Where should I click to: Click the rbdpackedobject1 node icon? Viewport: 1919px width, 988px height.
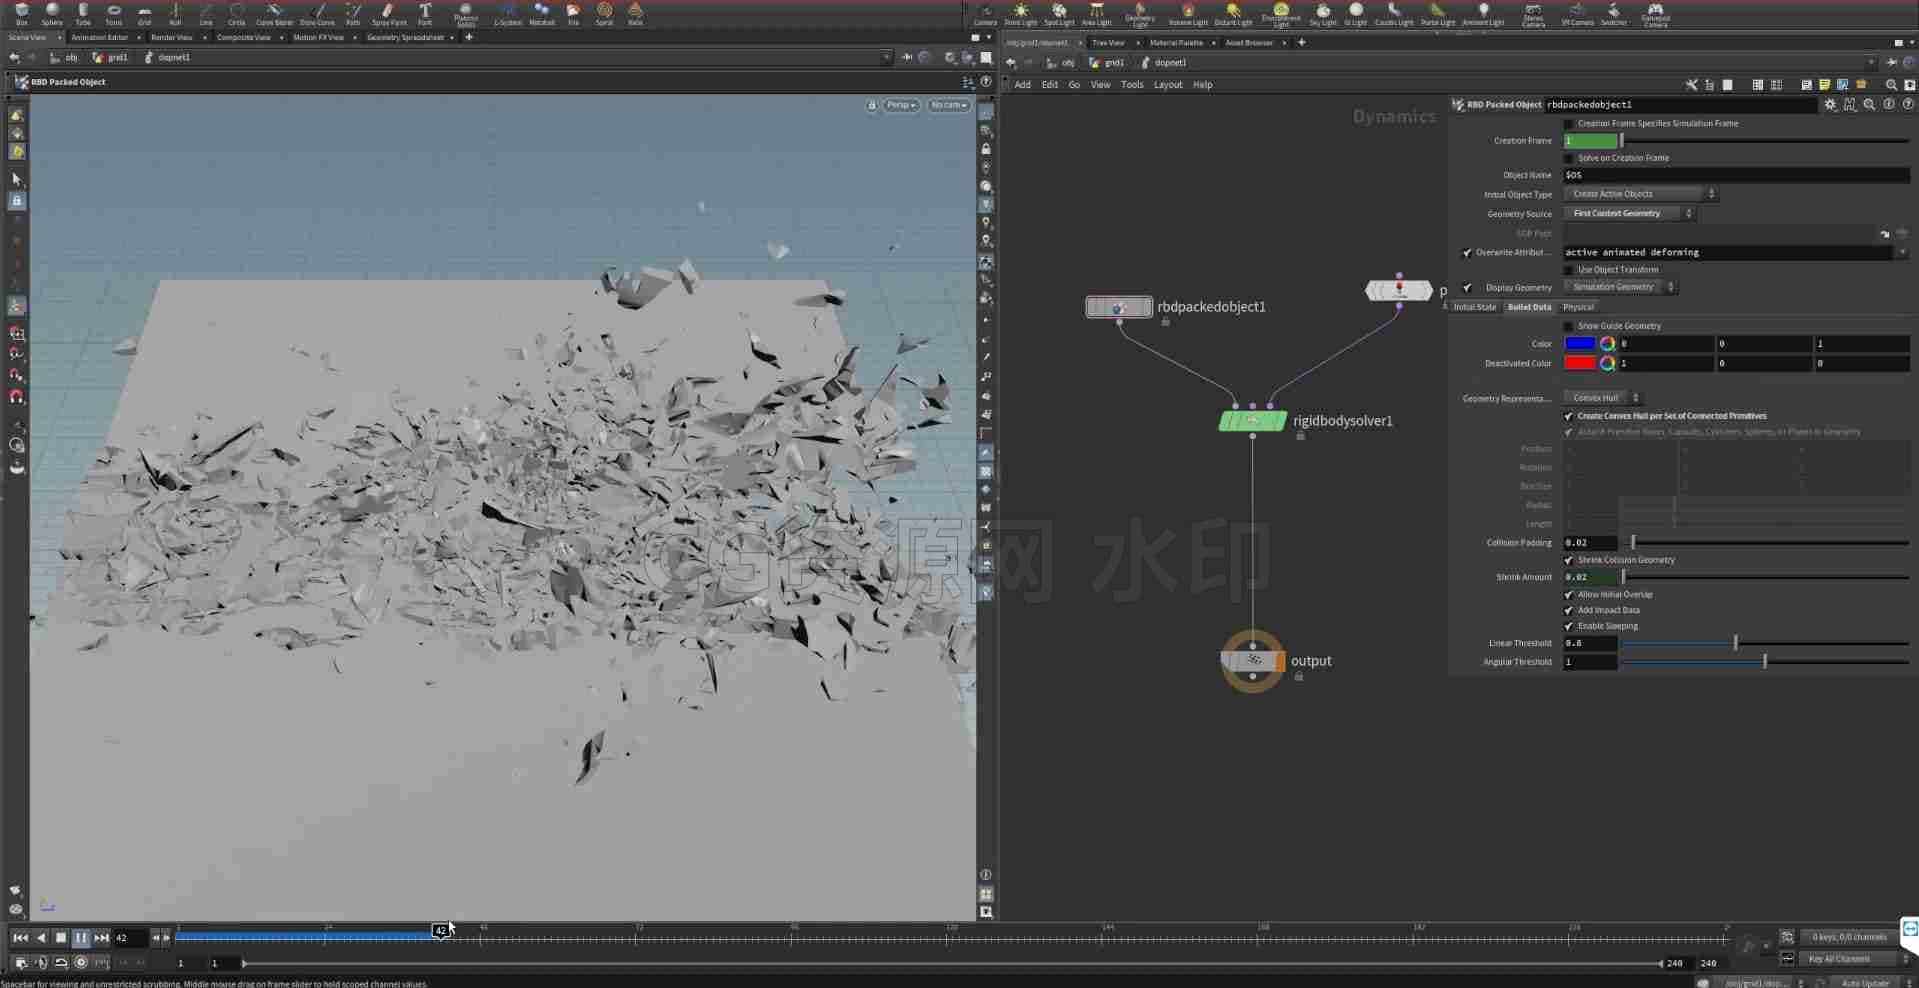pos(1119,307)
